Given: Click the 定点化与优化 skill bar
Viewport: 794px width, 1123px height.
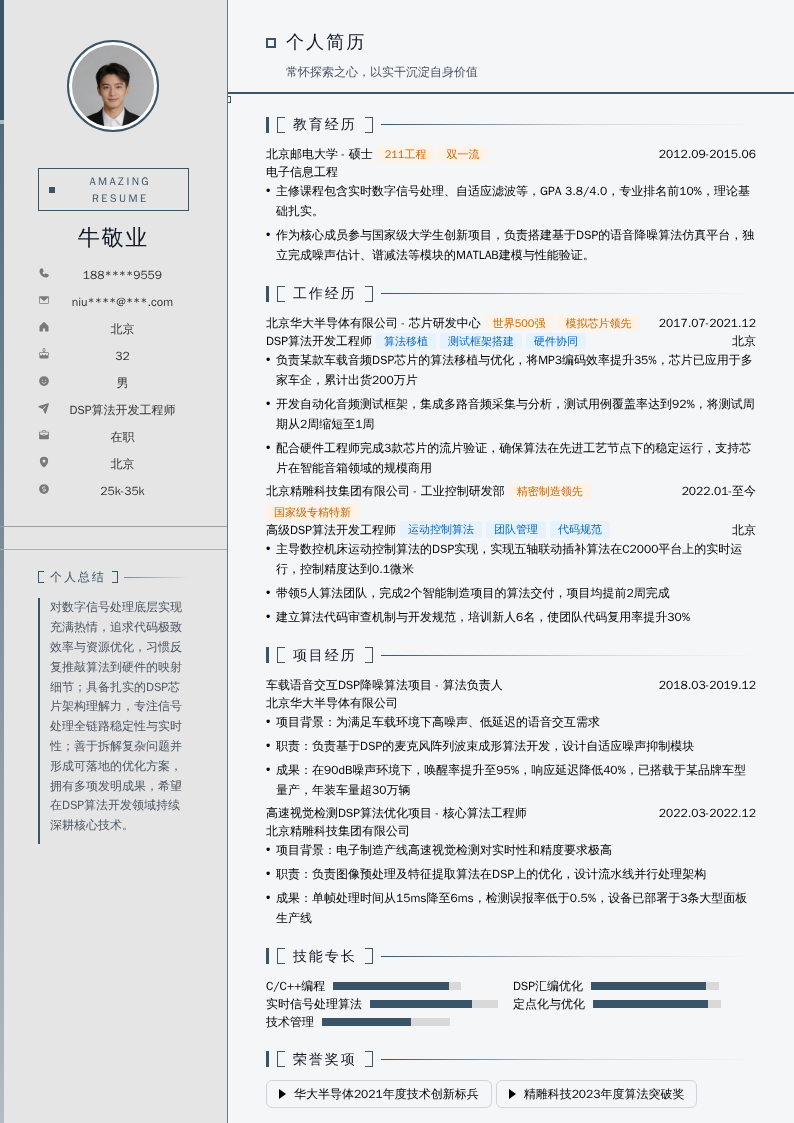Looking at the screenshot, I should click(x=657, y=1004).
